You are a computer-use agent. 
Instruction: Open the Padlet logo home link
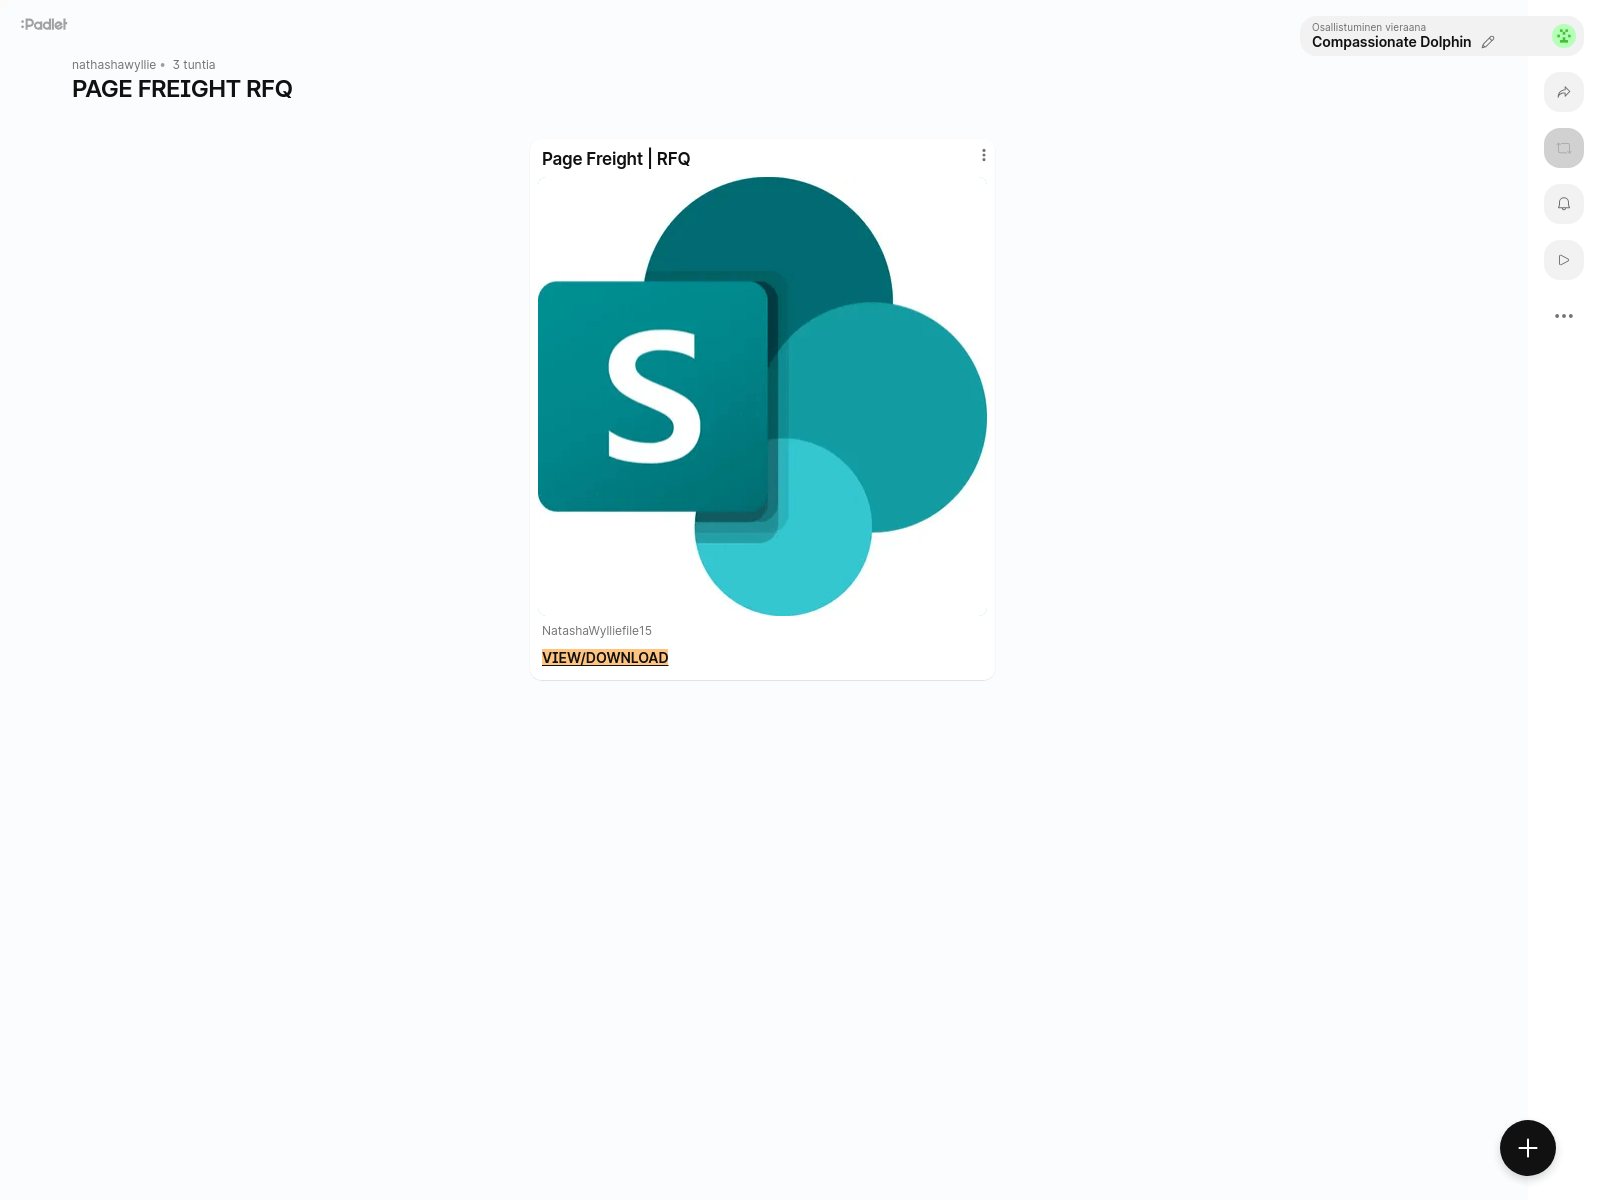point(44,24)
